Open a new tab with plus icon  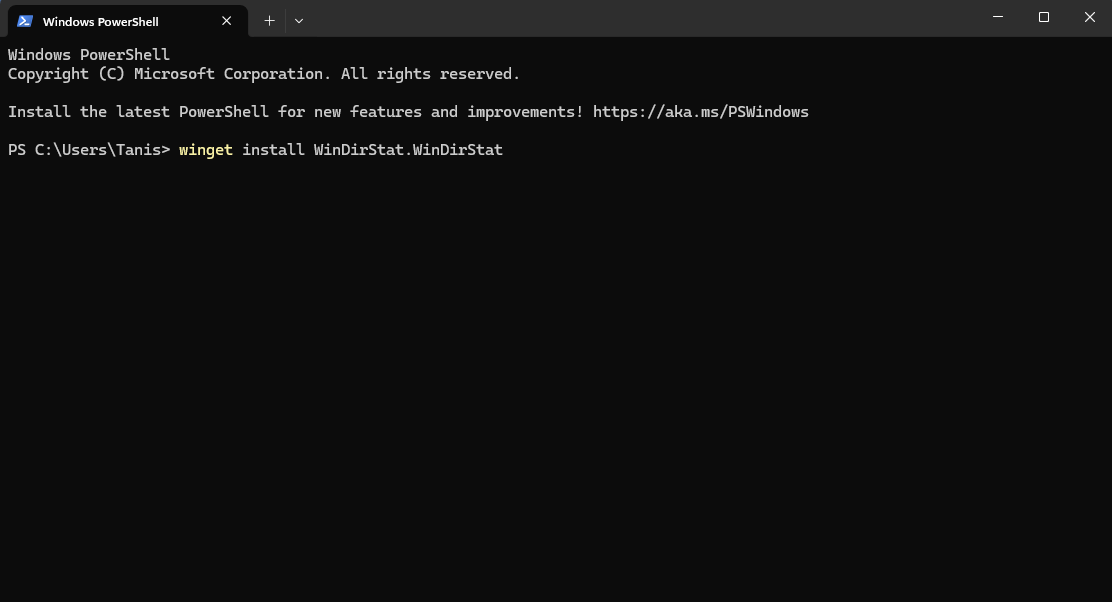click(269, 21)
